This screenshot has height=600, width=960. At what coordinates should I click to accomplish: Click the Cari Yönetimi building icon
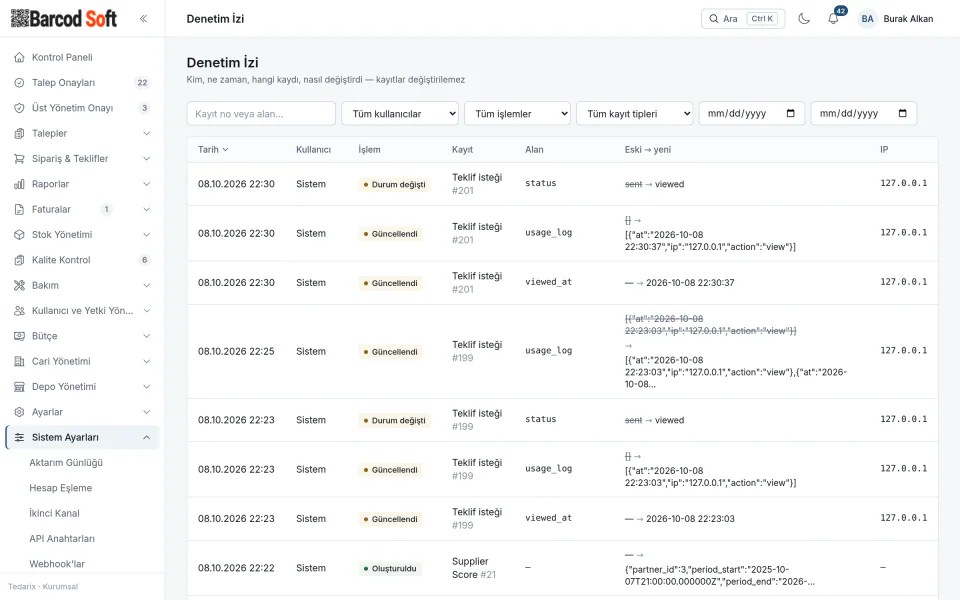click(x=20, y=361)
